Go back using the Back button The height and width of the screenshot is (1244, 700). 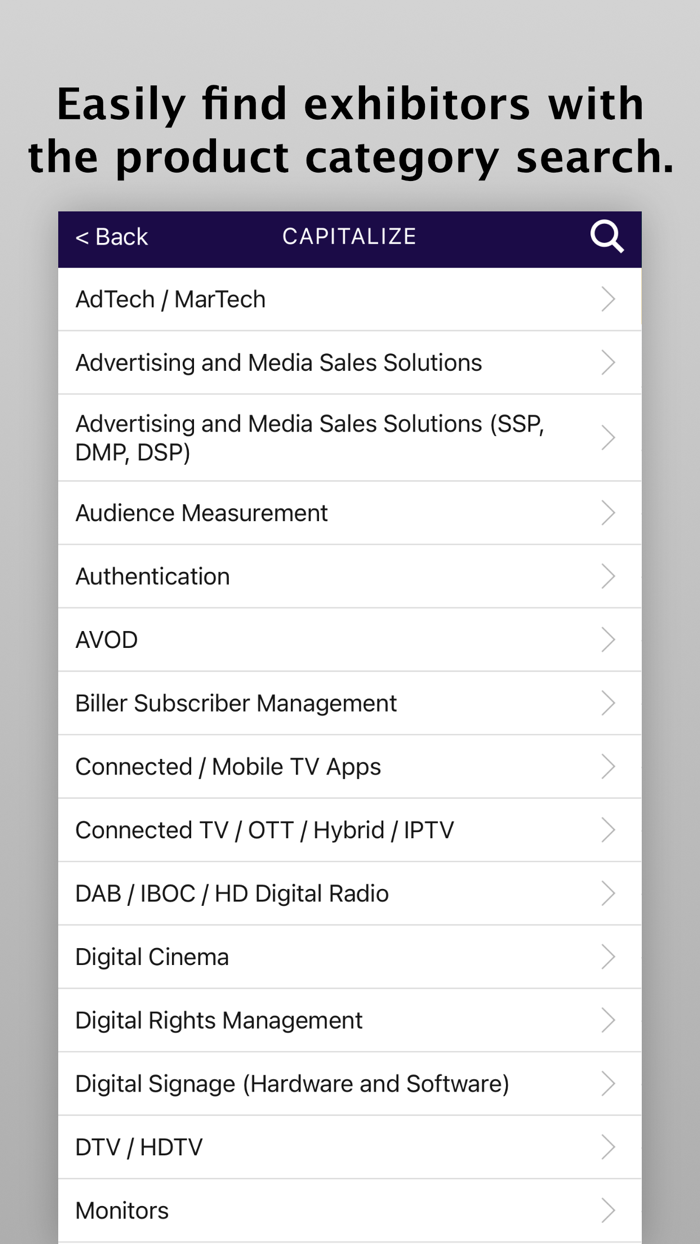tap(110, 237)
